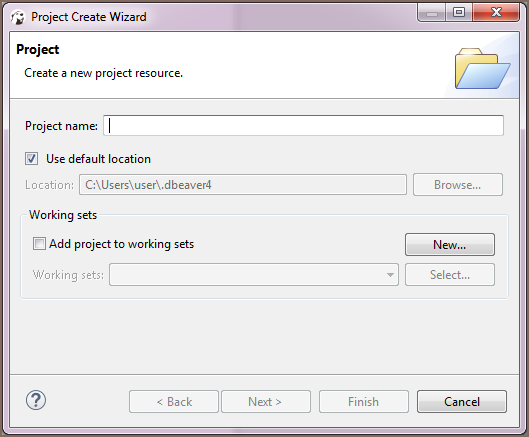The image size is (529, 437).
Task: Click the help question mark icon
Action: point(36,400)
